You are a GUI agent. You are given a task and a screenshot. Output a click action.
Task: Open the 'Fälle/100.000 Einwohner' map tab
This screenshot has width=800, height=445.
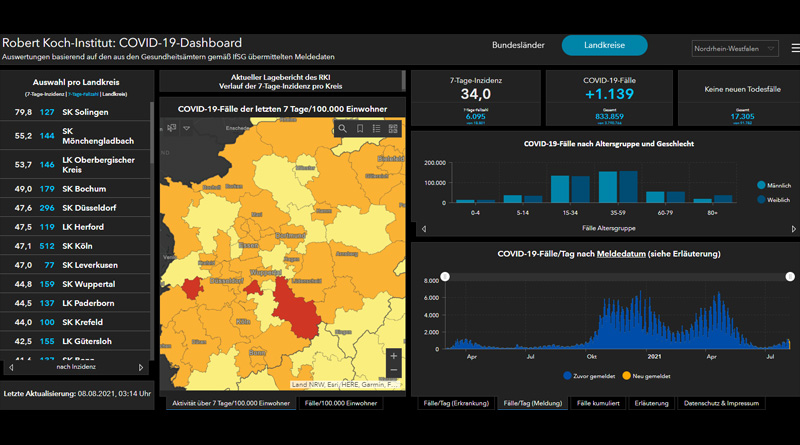[341, 403]
